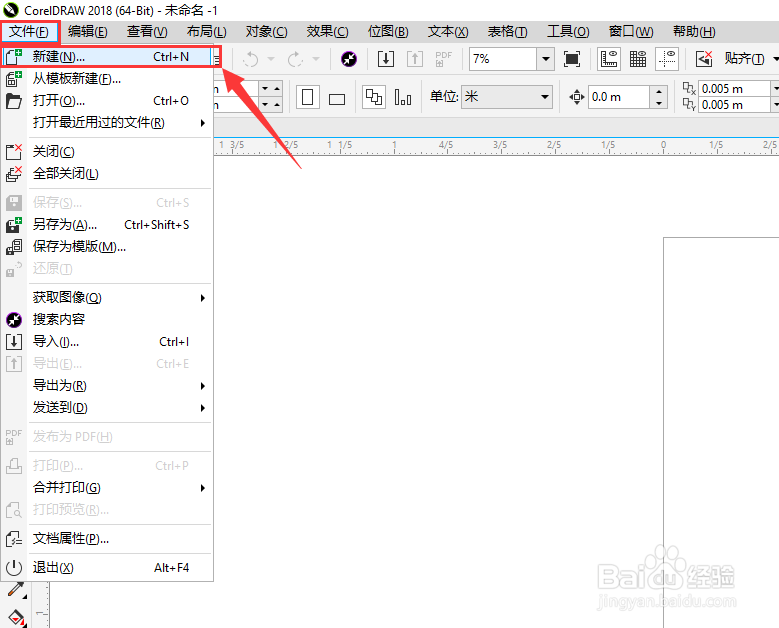
Task: Select landscape page orientation icon
Action: (x=337, y=99)
